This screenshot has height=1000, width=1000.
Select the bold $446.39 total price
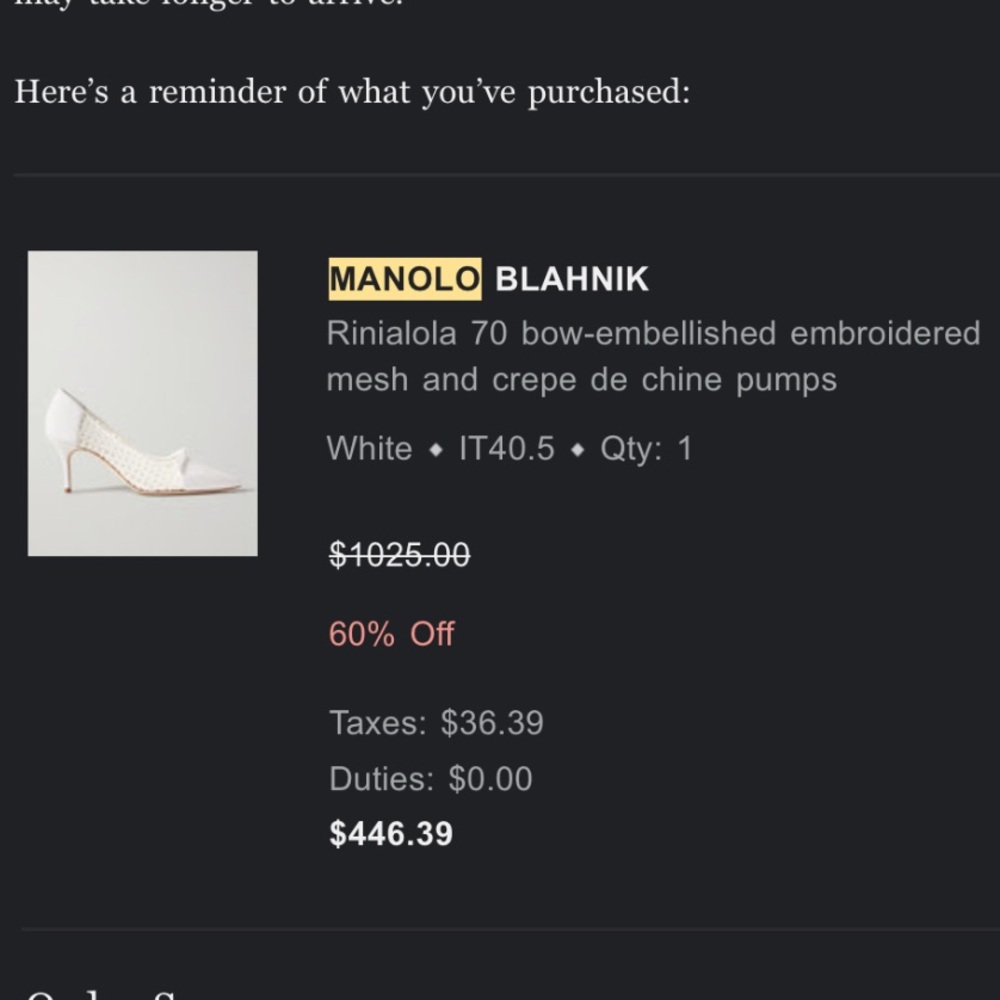pos(391,834)
